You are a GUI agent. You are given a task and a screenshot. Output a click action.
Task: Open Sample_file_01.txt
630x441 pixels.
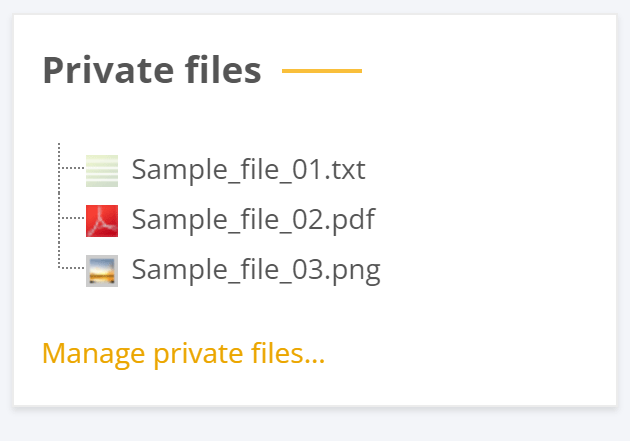coord(248,170)
